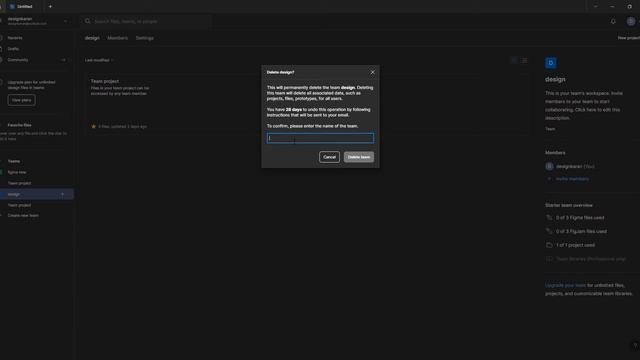Select the design team tab

click(x=92, y=38)
